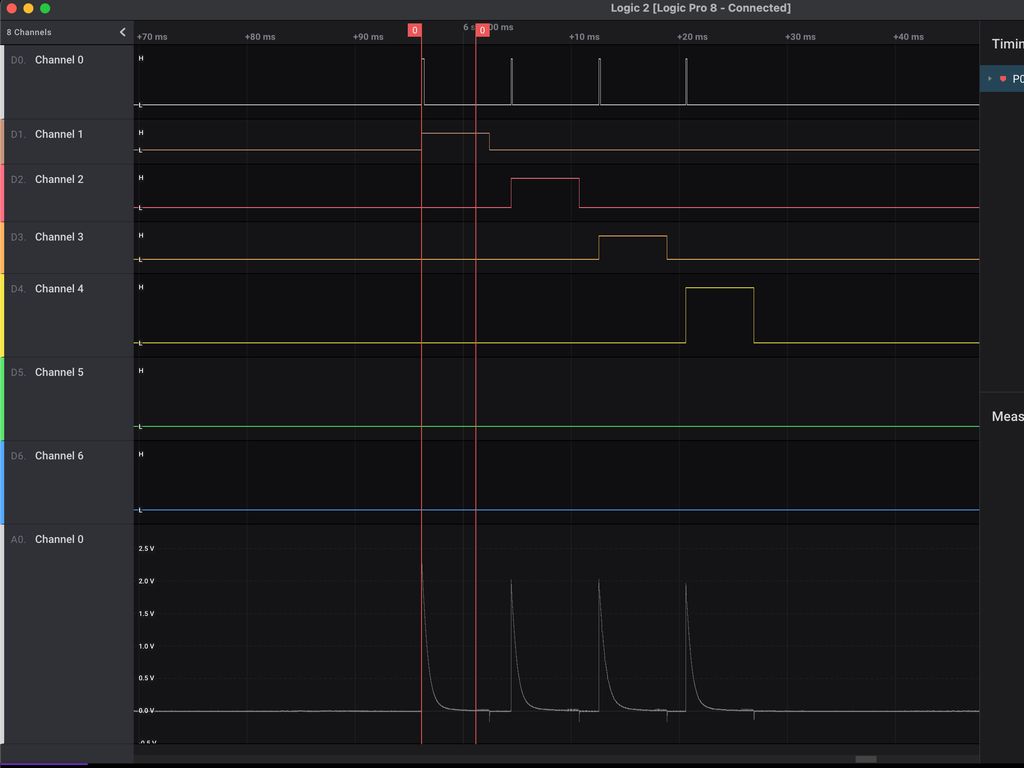
Task: Select the second red timing marker flag
Action: point(483,30)
